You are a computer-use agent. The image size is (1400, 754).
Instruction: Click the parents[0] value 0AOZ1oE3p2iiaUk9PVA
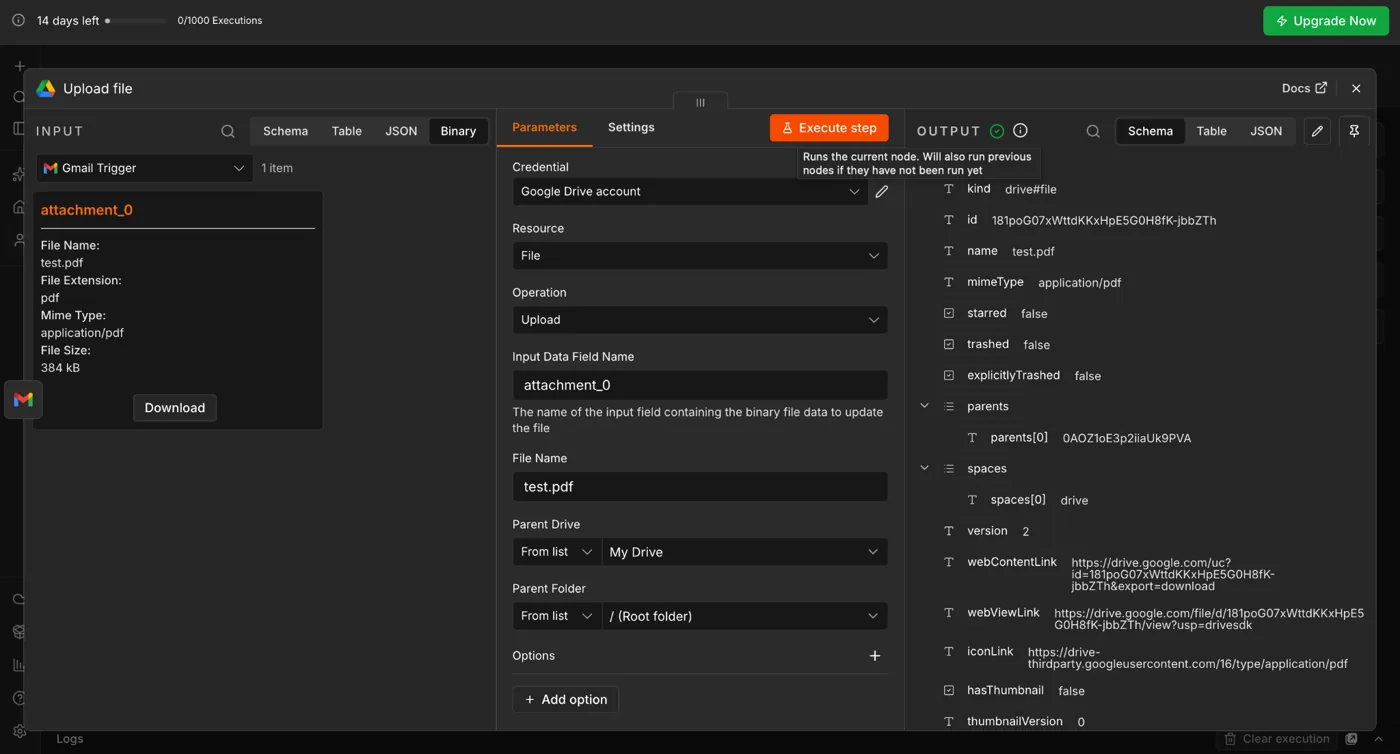tap(1126, 438)
